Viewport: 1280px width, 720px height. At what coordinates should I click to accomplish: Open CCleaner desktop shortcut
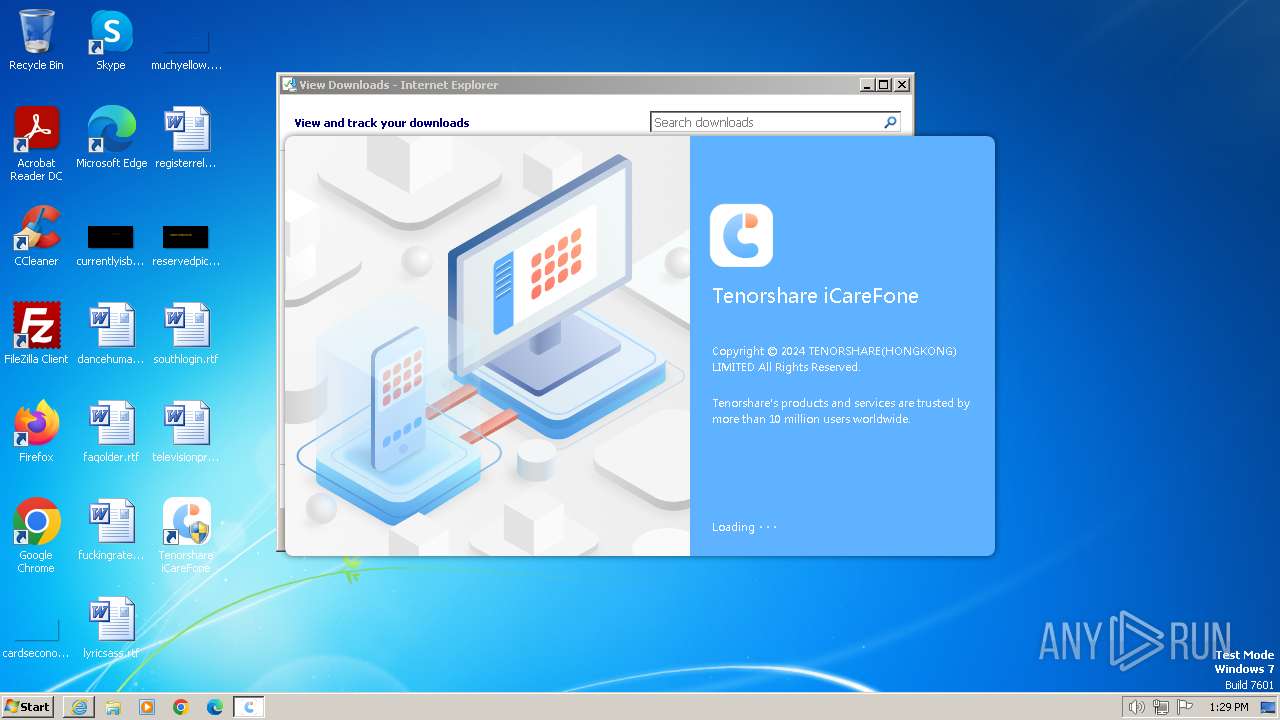point(36,236)
